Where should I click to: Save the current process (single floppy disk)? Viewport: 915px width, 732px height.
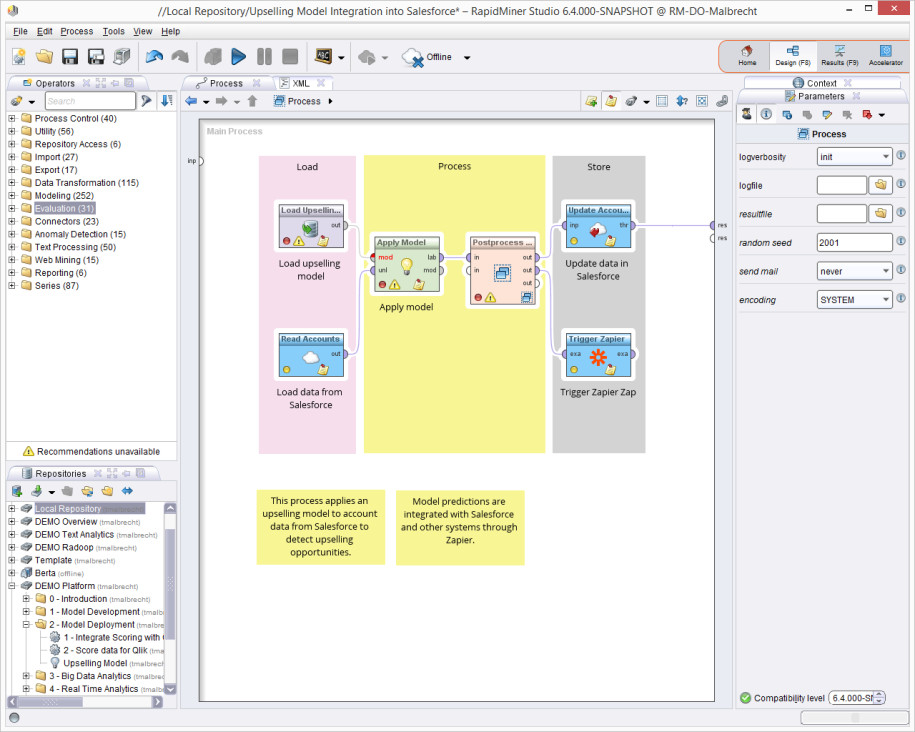pos(70,57)
